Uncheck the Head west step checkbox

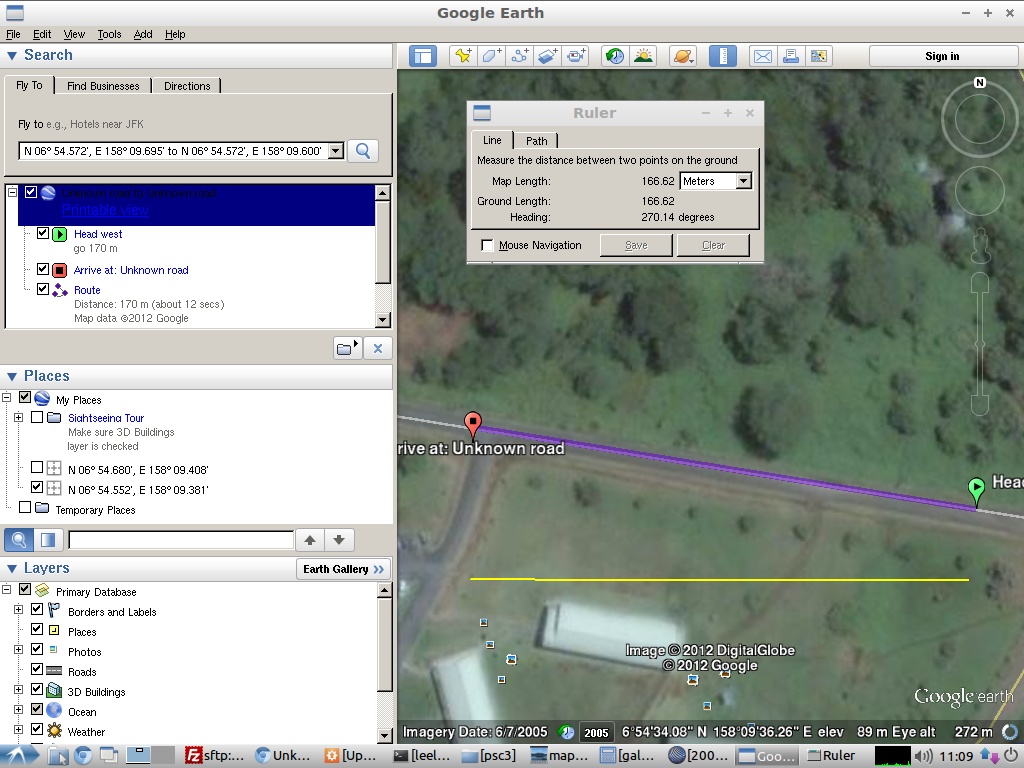tap(42, 233)
